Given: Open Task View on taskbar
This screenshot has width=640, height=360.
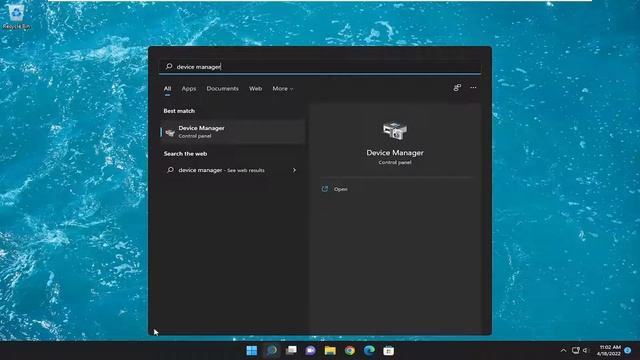Looking at the screenshot, I should 291,351.
